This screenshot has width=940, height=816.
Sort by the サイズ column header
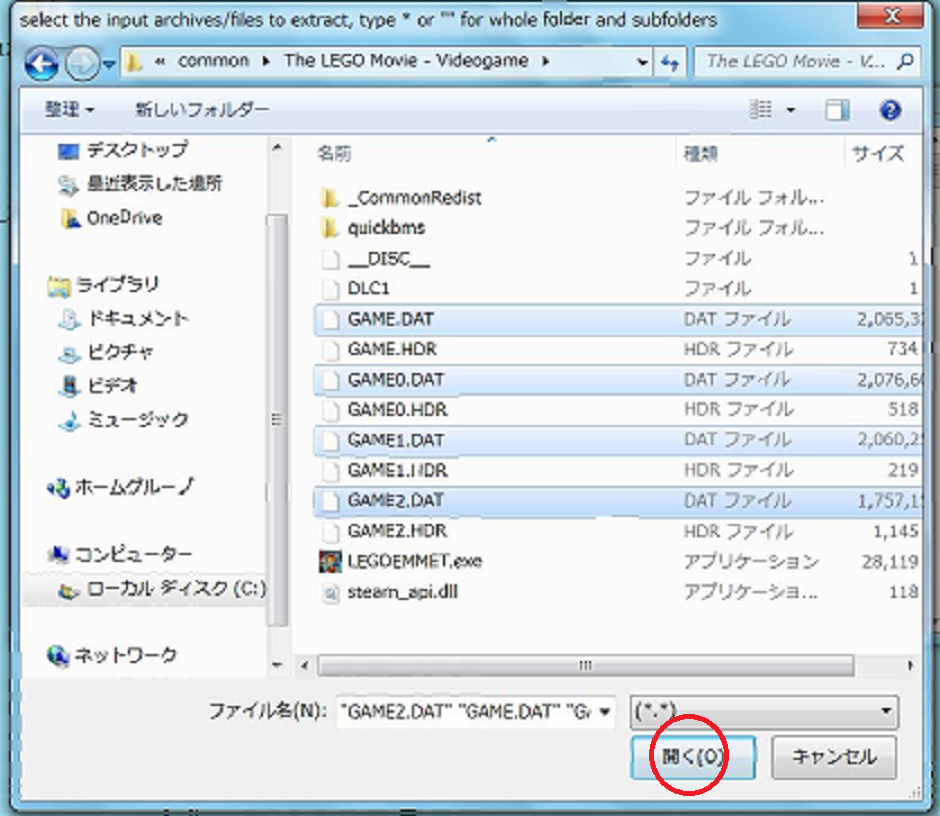click(x=878, y=154)
